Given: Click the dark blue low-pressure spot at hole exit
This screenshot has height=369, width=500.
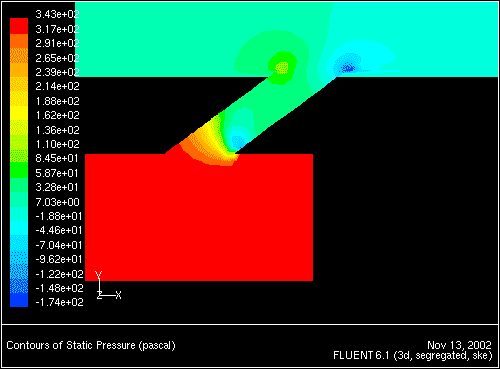Looking at the screenshot, I should 348,68.
